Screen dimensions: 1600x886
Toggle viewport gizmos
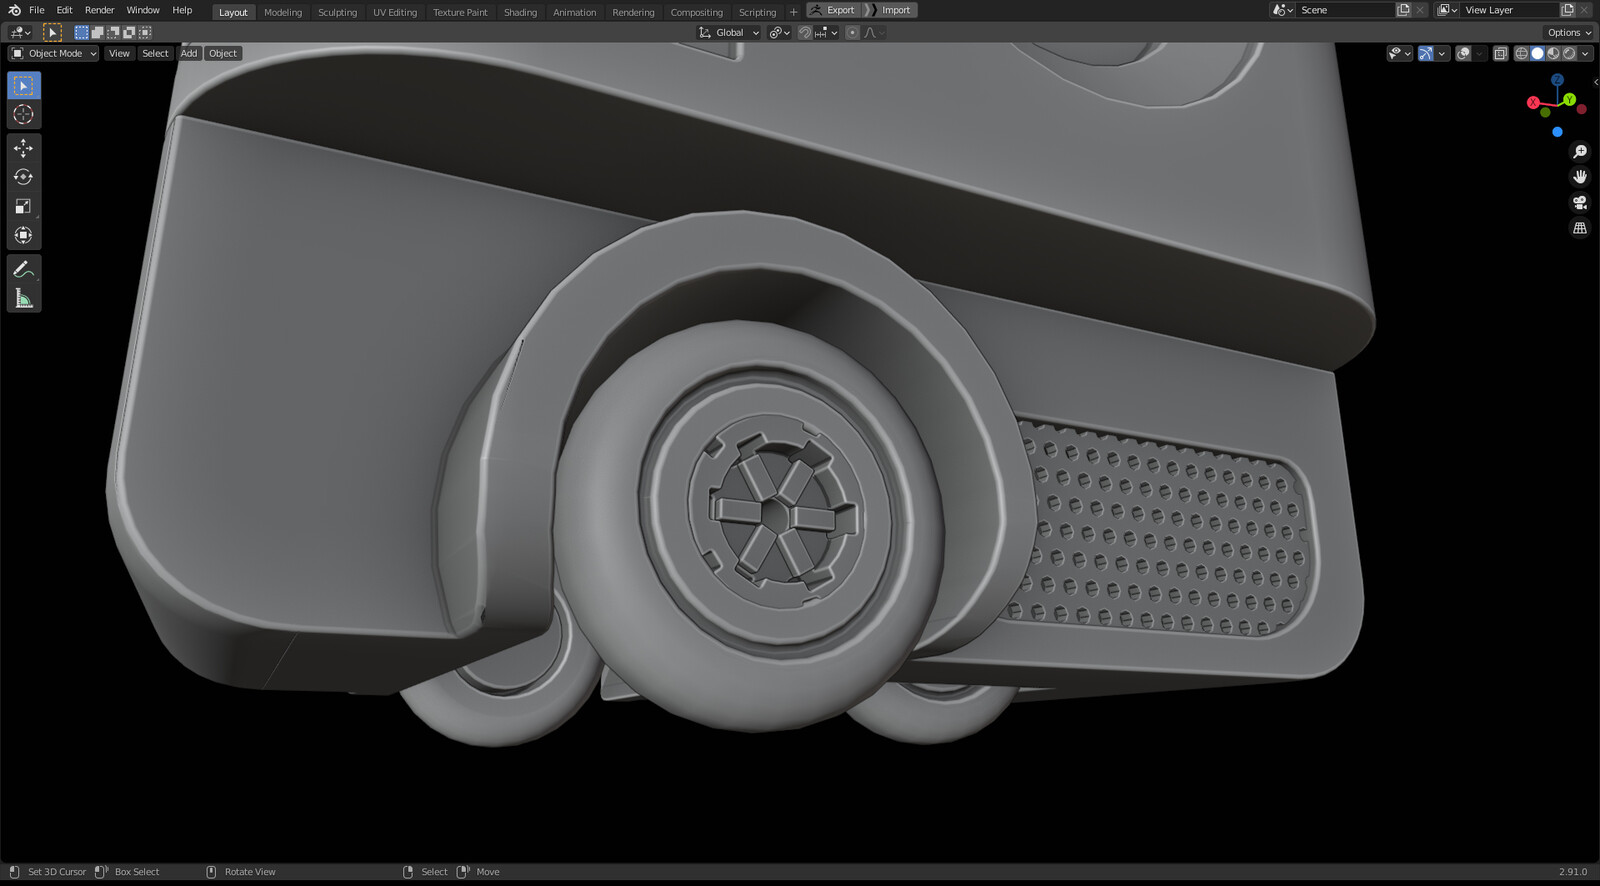(x=1426, y=54)
